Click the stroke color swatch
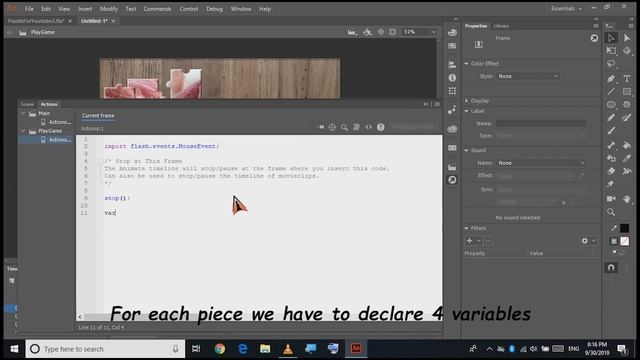Image resolution: width=640 pixels, height=360 pixels. tap(624, 228)
